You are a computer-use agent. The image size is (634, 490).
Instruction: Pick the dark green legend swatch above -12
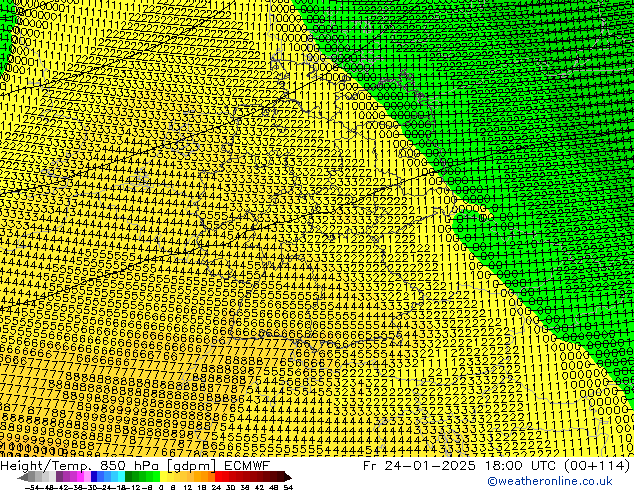click(x=129, y=476)
